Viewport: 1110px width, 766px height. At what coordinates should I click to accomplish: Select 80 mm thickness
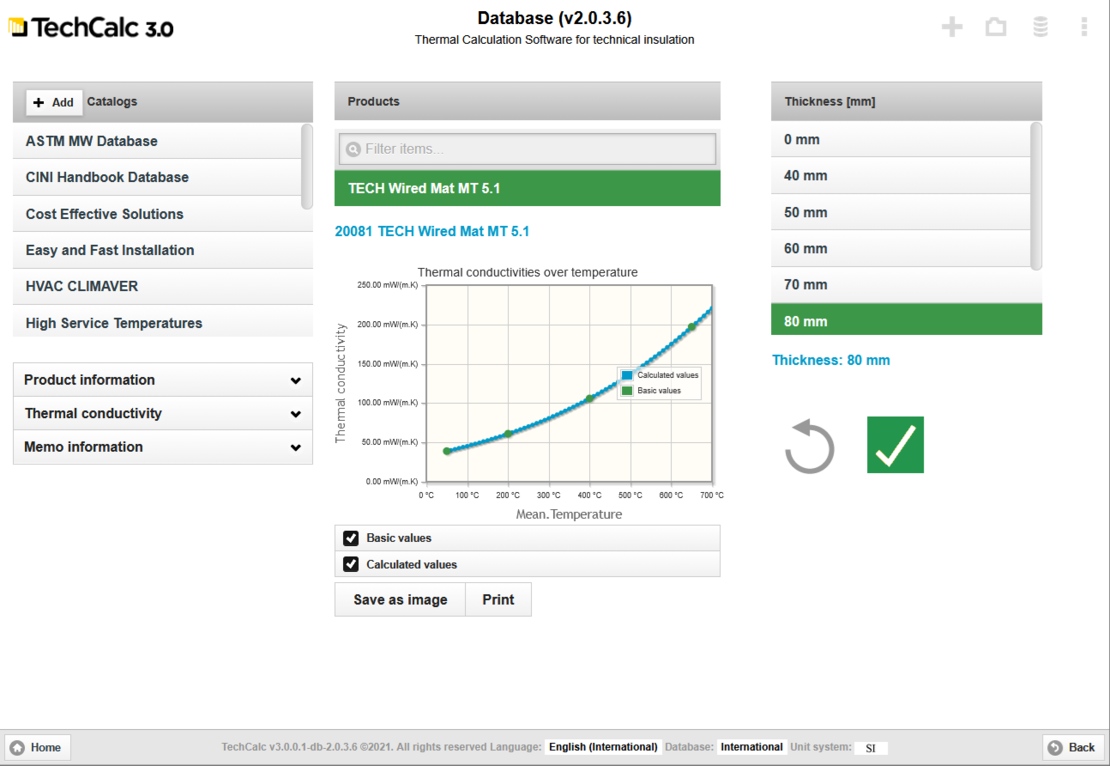(906, 321)
